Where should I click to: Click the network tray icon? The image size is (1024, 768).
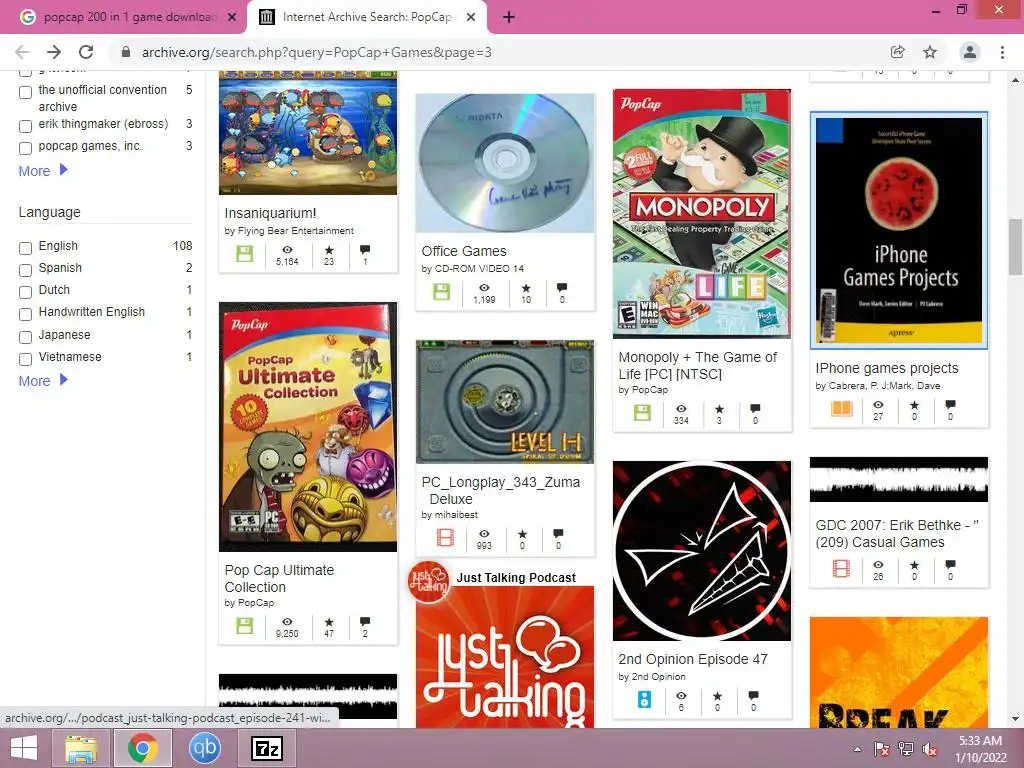[906, 749]
